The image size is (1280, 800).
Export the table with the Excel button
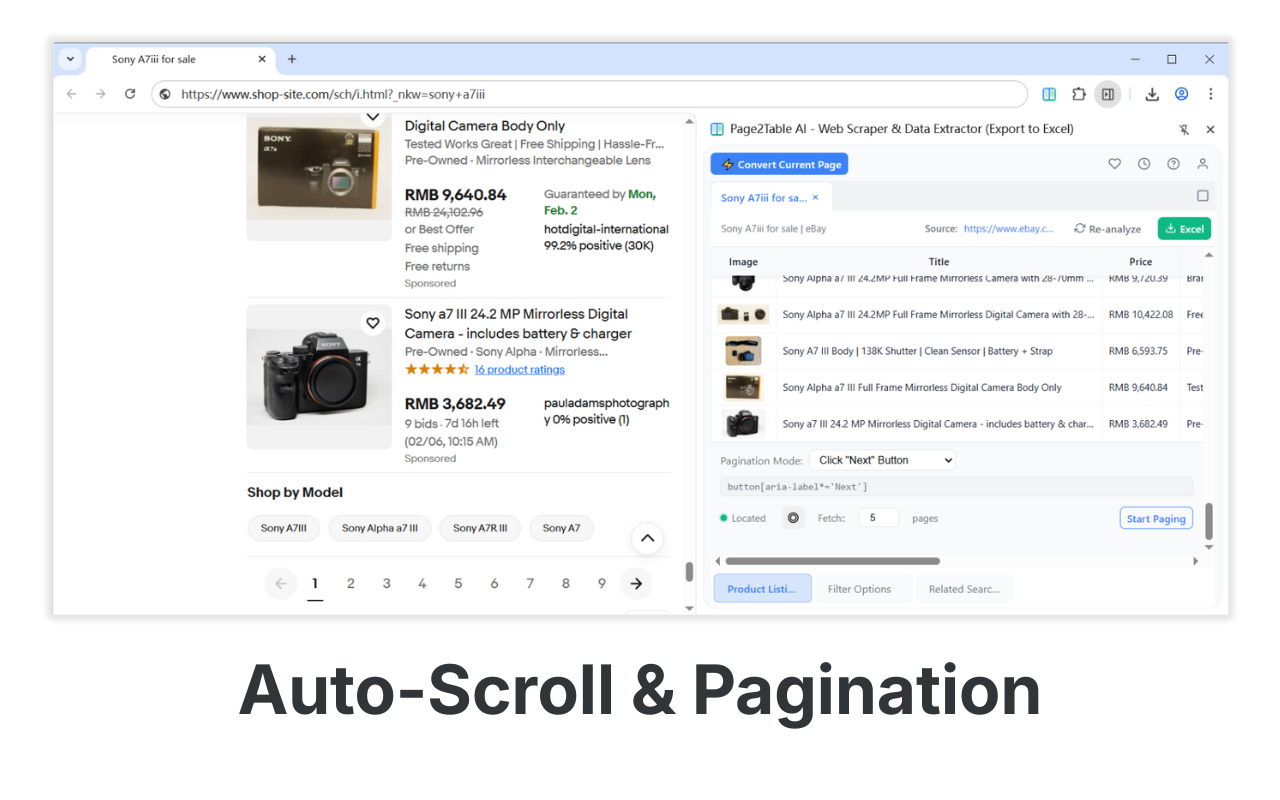[x=1184, y=229]
